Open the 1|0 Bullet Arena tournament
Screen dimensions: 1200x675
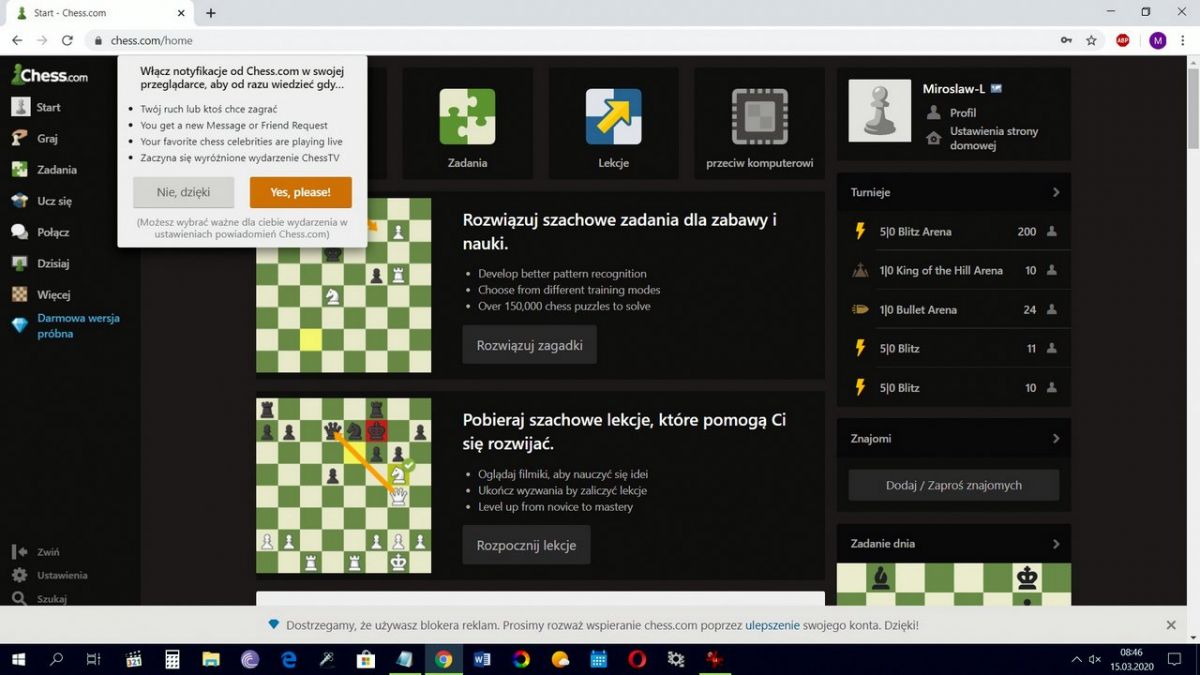(x=954, y=309)
